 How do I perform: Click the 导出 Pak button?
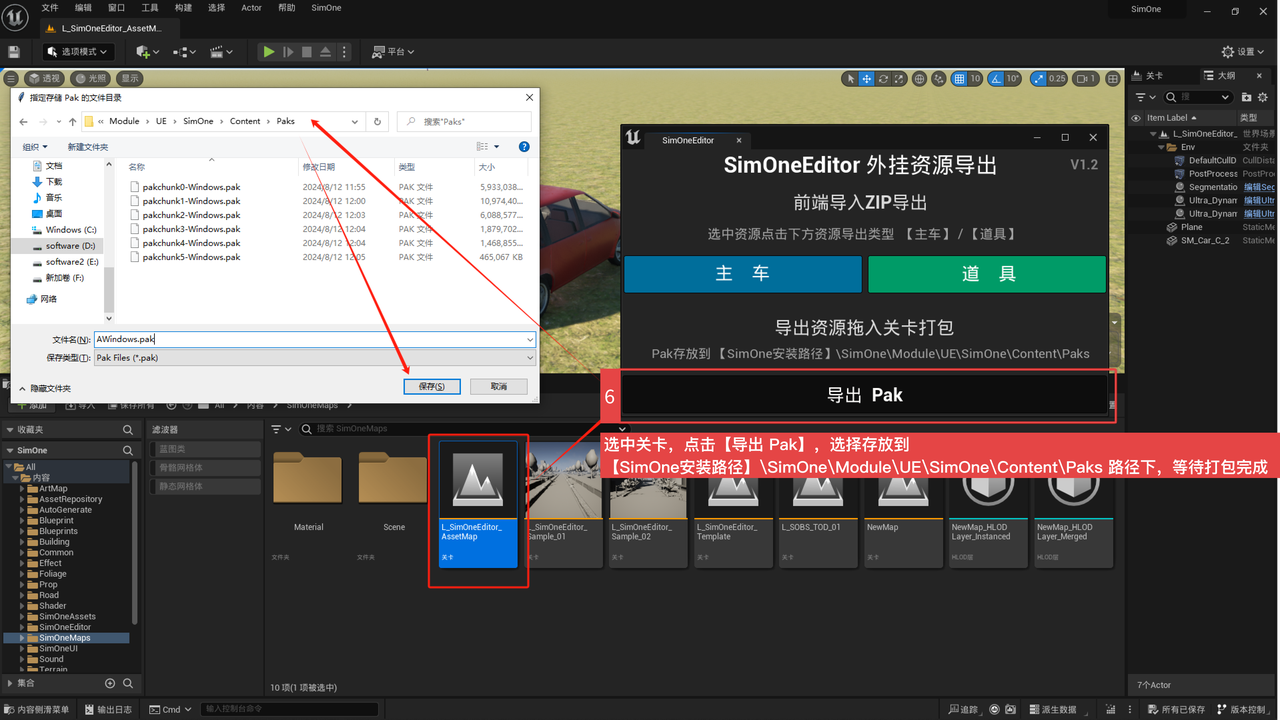coord(865,396)
